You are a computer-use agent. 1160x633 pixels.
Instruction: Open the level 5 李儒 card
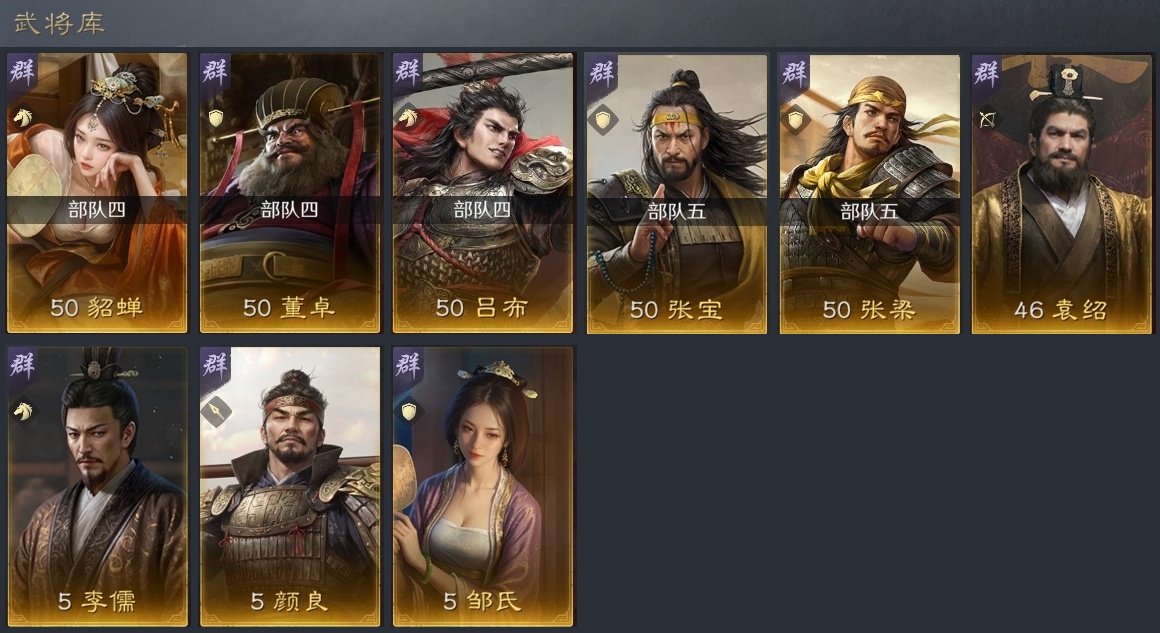(x=97, y=487)
